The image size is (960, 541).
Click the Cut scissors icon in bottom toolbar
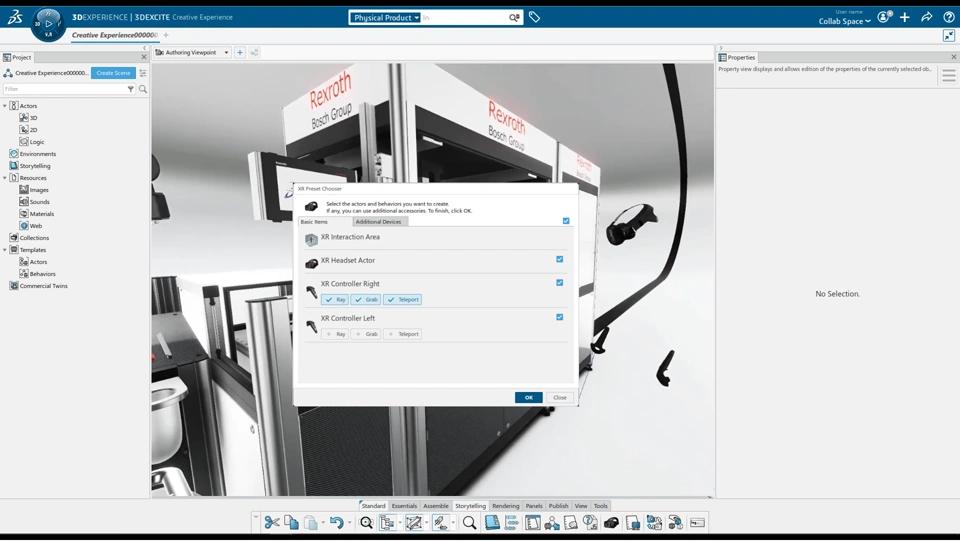pyautogui.click(x=272, y=523)
